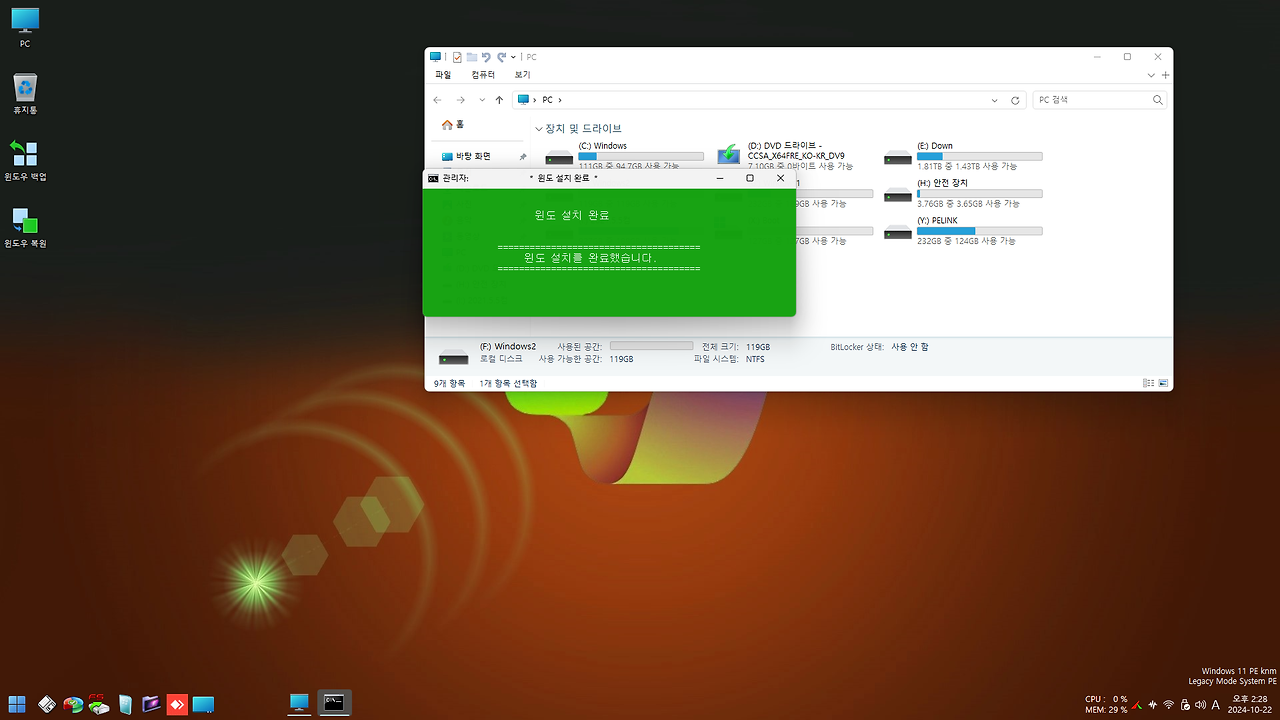
Task: Click the (F:) Windows2 details pane drive icon
Action: [x=453, y=356]
